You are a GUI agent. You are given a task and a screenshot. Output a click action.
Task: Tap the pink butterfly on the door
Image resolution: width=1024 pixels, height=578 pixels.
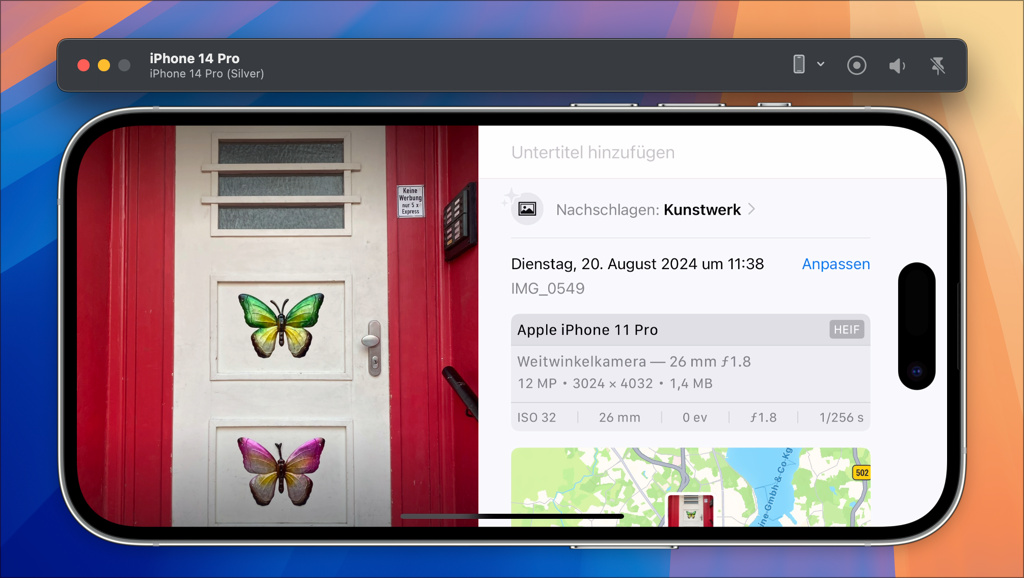coord(280,468)
